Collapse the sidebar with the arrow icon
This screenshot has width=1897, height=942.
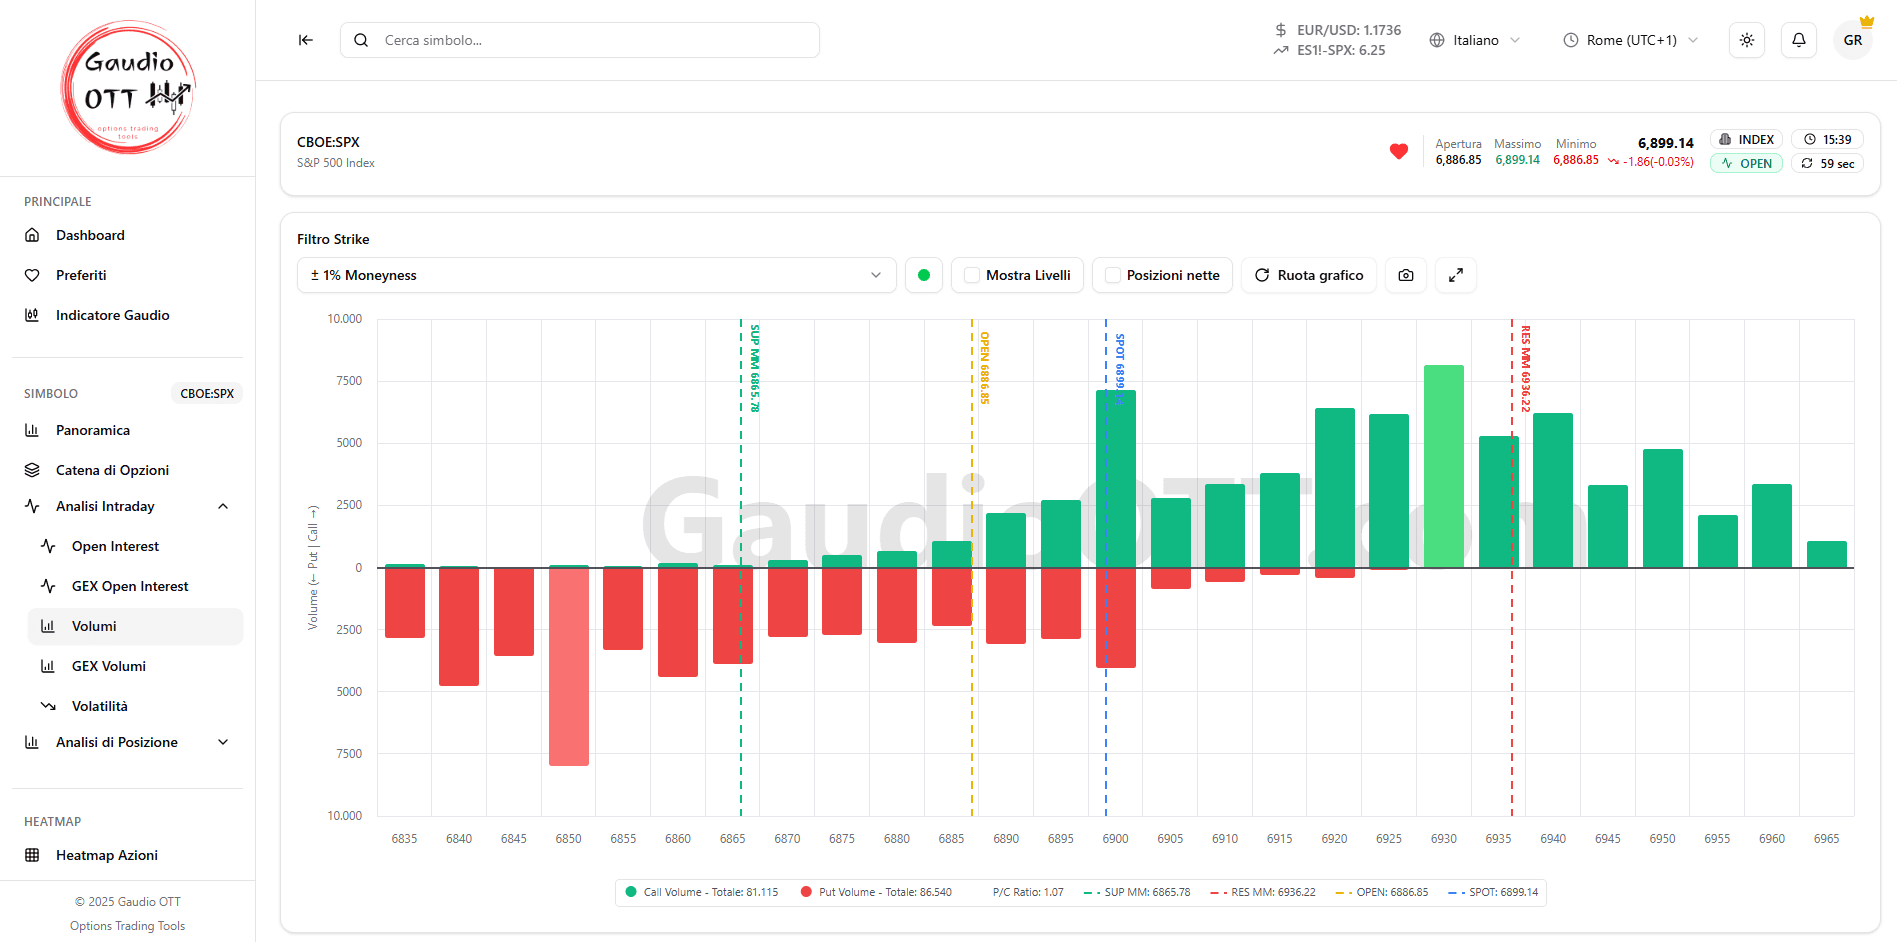[306, 40]
